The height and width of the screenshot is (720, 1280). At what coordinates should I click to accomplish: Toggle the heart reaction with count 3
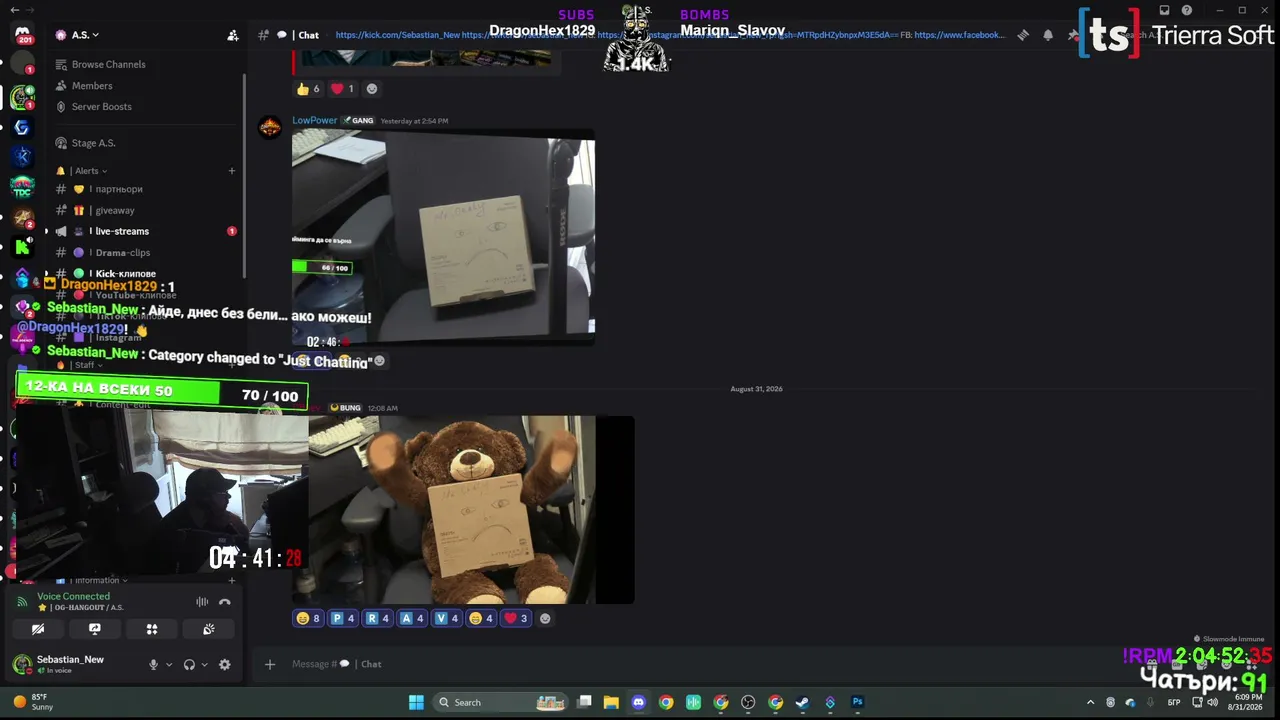pyautogui.click(x=515, y=618)
